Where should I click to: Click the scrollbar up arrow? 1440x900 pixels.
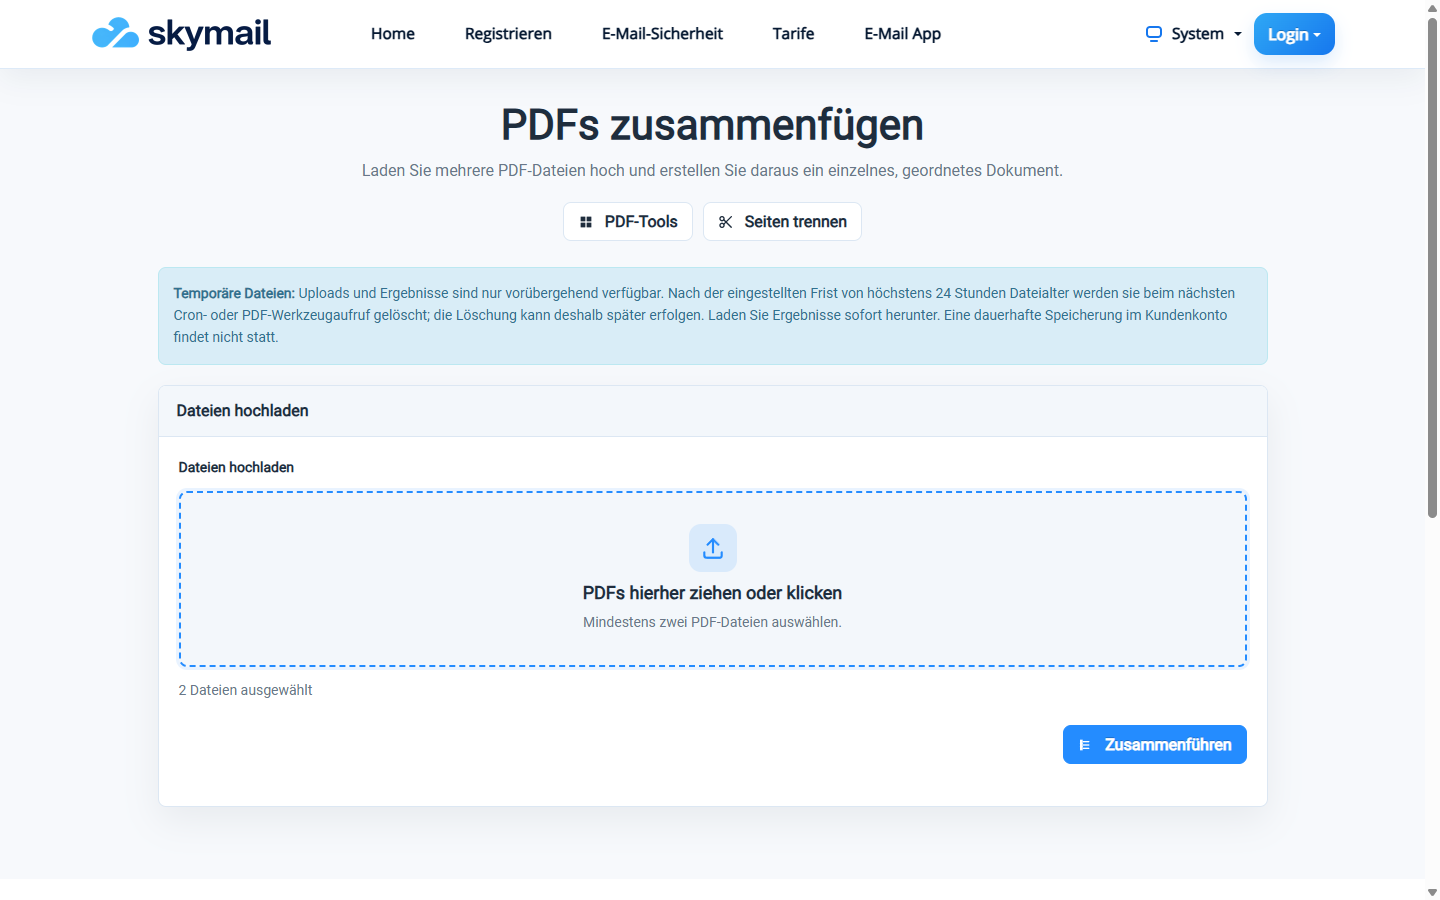1432,7
